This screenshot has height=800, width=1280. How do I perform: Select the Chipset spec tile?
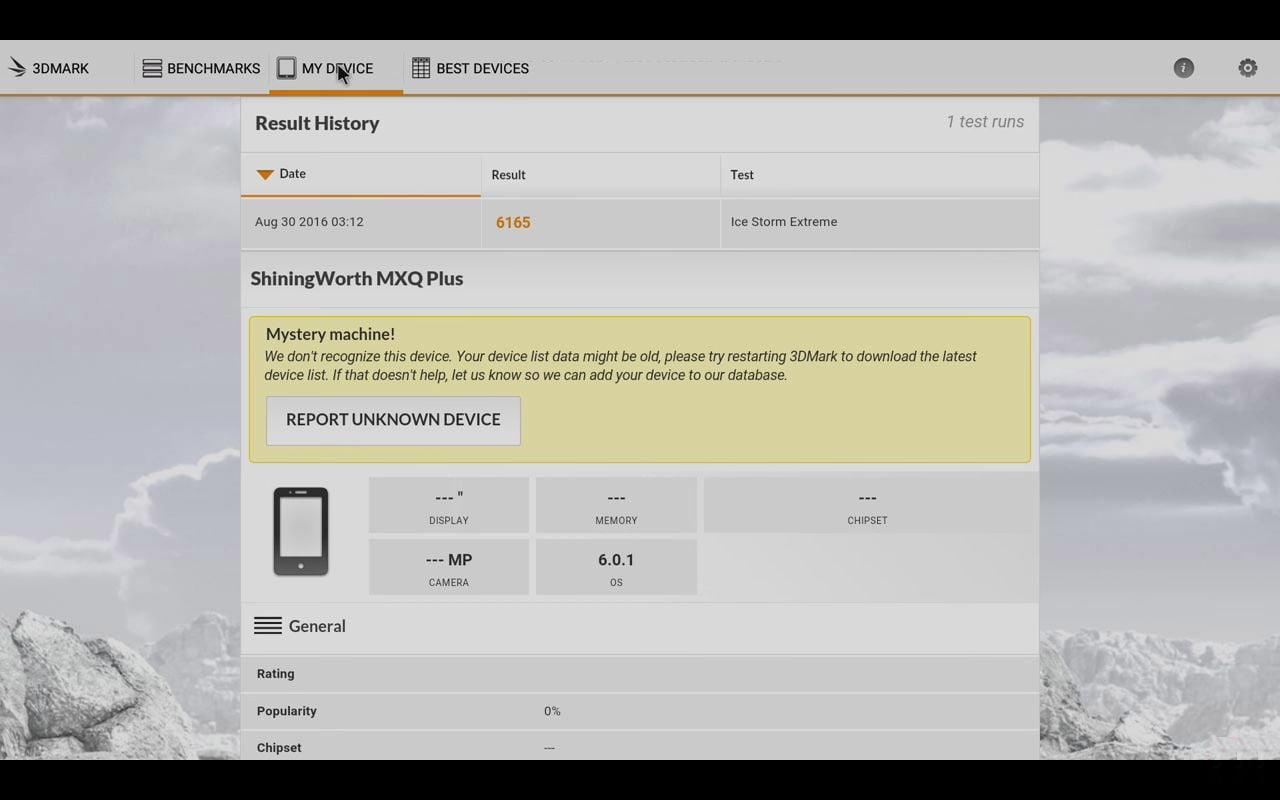point(867,505)
